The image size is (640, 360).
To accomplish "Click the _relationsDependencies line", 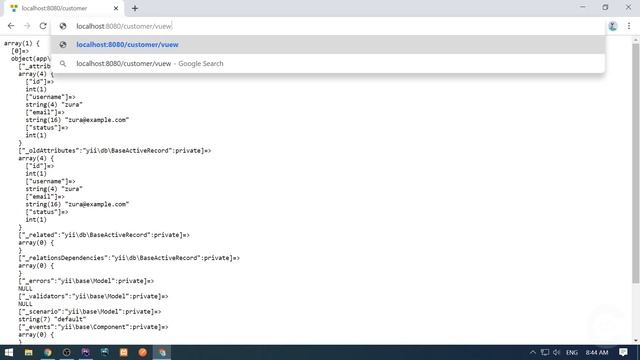I will [129, 258].
